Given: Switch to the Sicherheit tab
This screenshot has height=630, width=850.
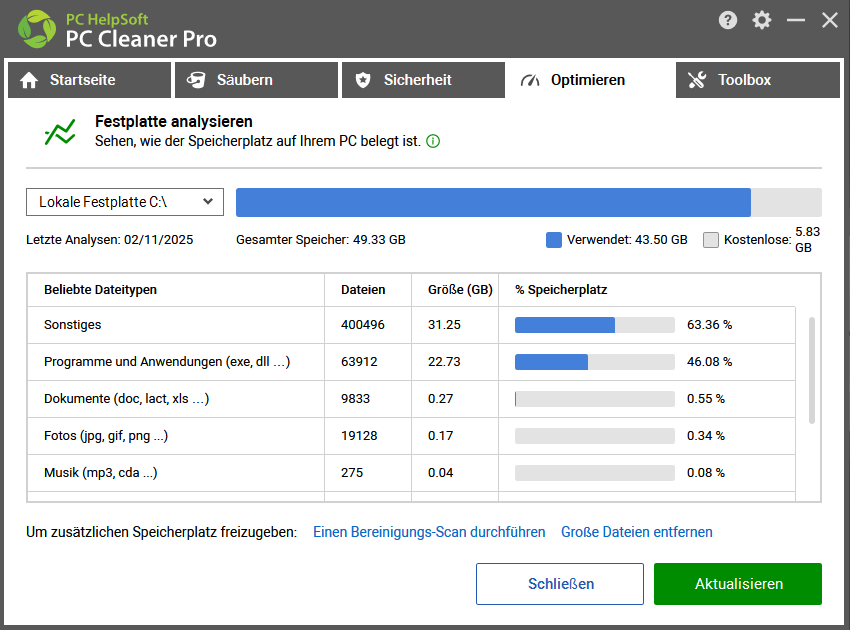Looking at the screenshot, I should (423, 80).
